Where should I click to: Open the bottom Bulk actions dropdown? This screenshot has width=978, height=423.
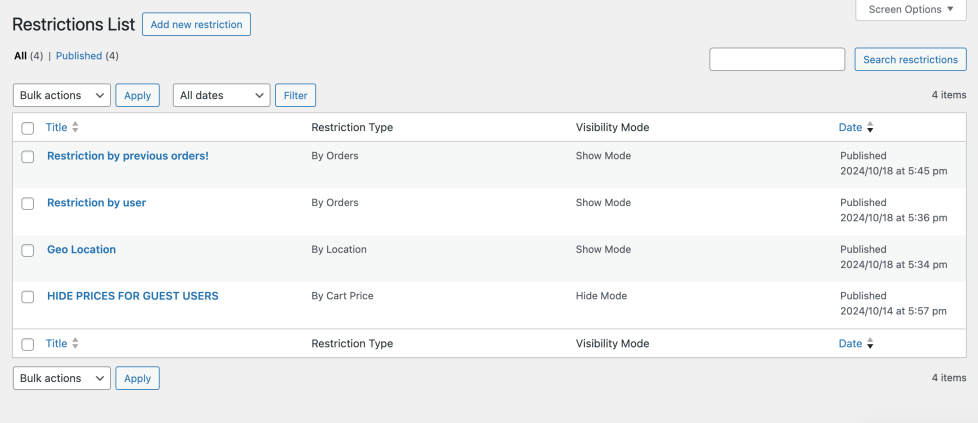[62, 378]
